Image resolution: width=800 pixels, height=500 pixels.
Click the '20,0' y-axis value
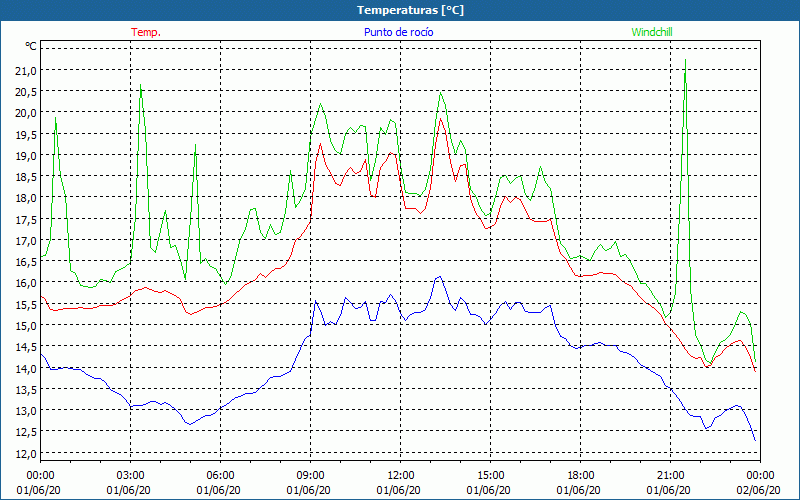click(x=26, y=113)
